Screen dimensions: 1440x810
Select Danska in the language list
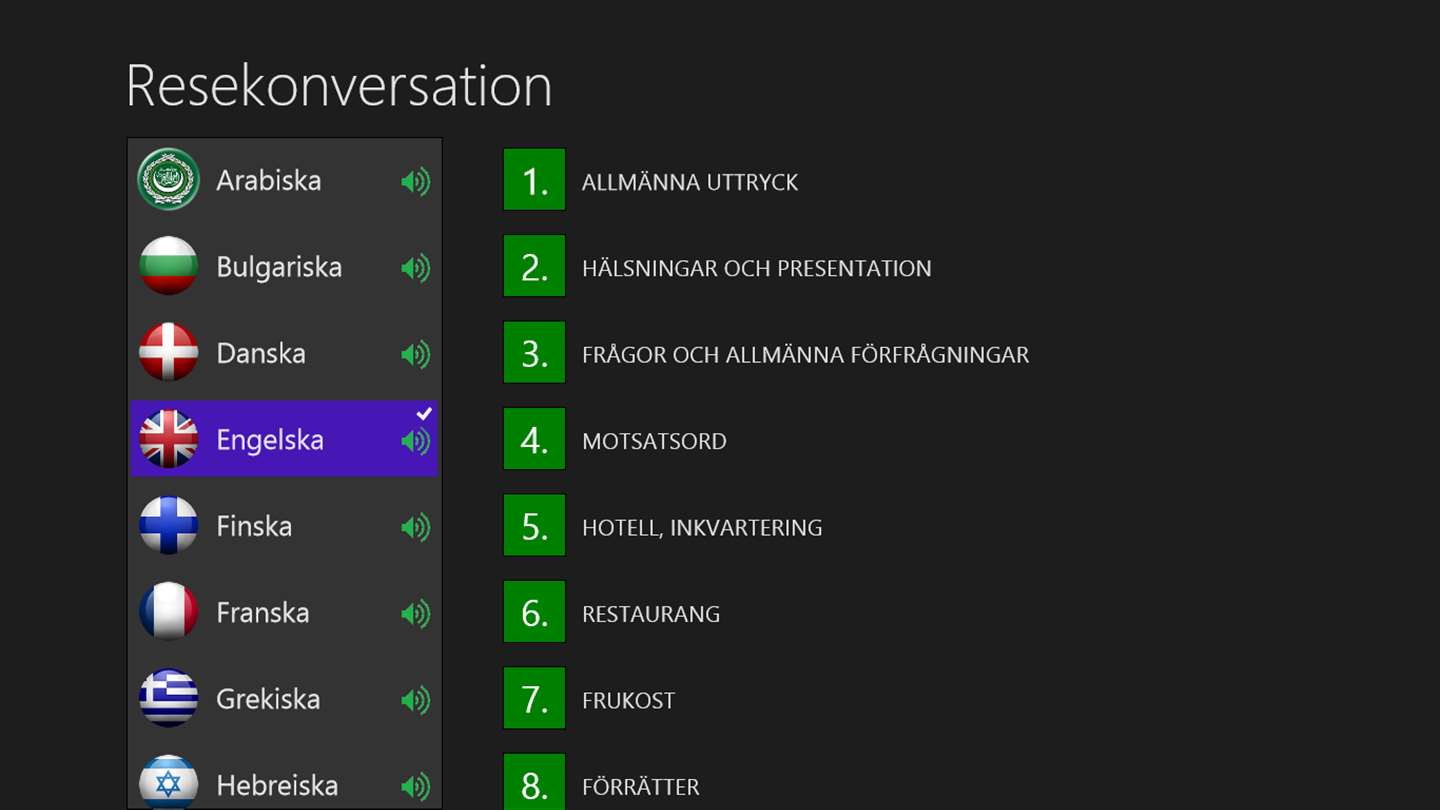261,354
